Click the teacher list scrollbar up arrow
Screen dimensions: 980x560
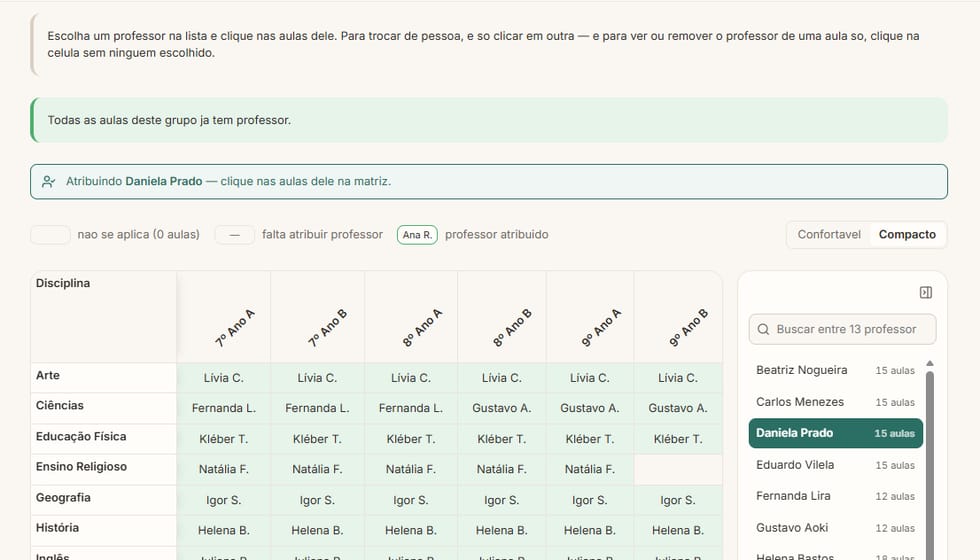929,363
